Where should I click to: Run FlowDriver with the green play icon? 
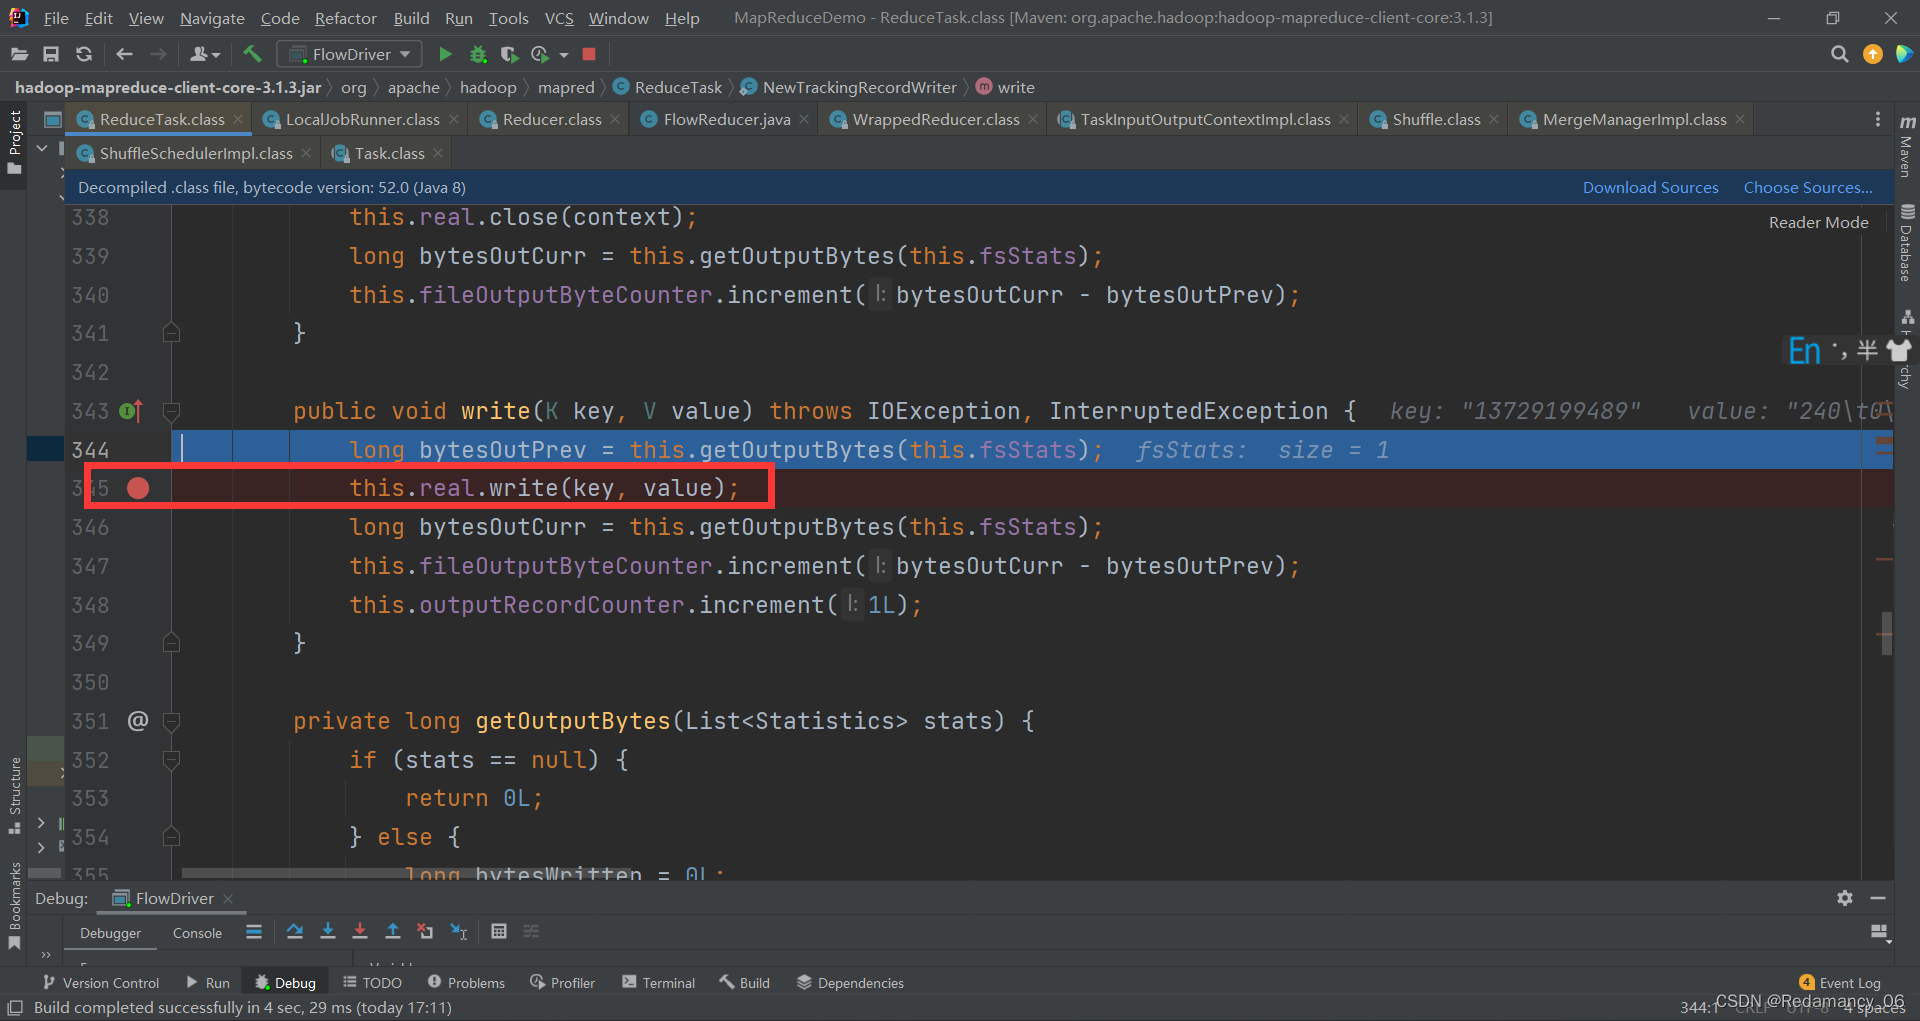pos(445,54)
